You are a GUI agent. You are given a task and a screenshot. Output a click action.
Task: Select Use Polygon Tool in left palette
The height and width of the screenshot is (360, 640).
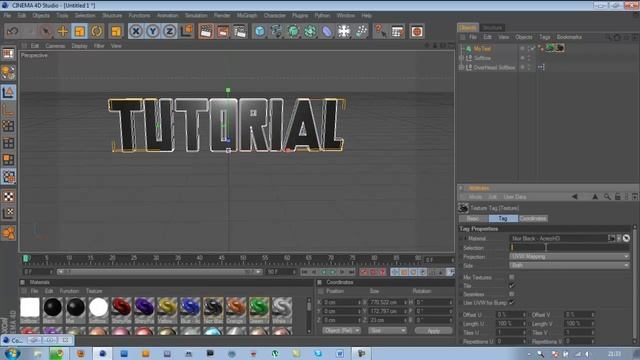(x=8, y=160)
